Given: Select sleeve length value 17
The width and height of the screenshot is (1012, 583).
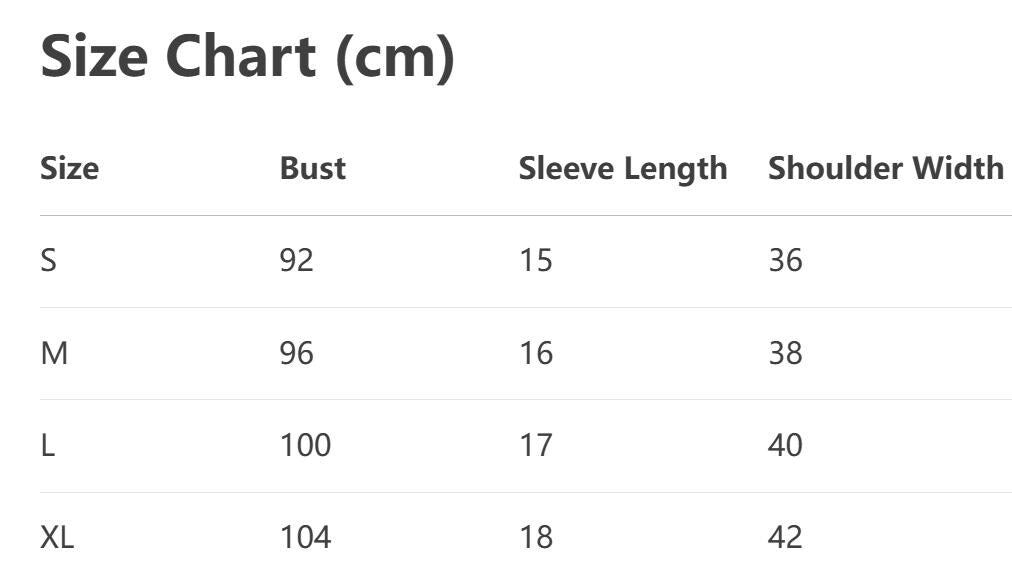Looking at the screenshot, I should click(x=535, y=445).
